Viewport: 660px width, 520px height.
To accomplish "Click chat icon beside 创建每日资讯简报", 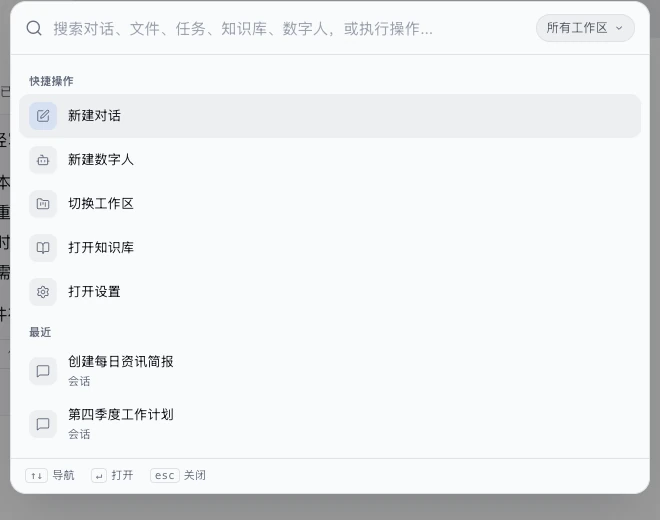I will tap(43, 371).
